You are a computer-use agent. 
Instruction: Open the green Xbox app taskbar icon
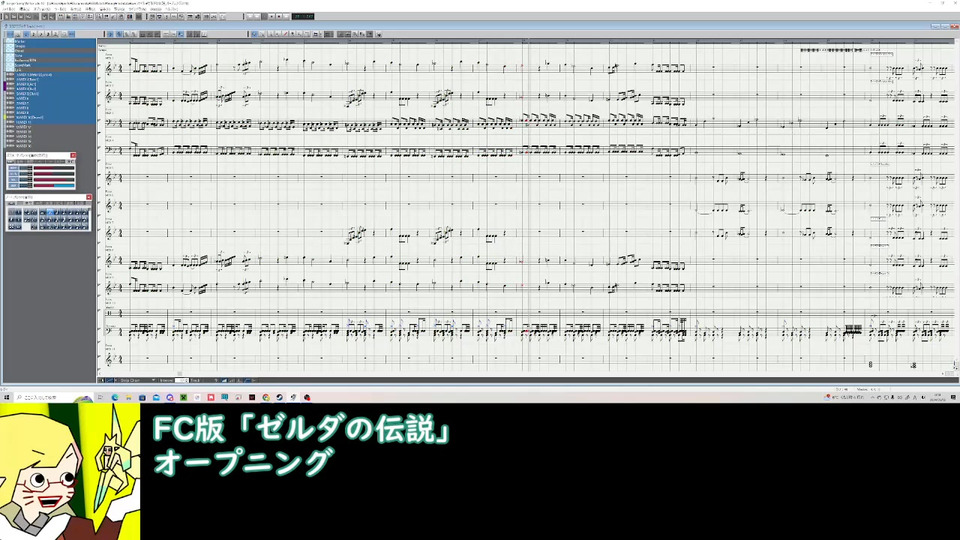(x=183, y=397)
